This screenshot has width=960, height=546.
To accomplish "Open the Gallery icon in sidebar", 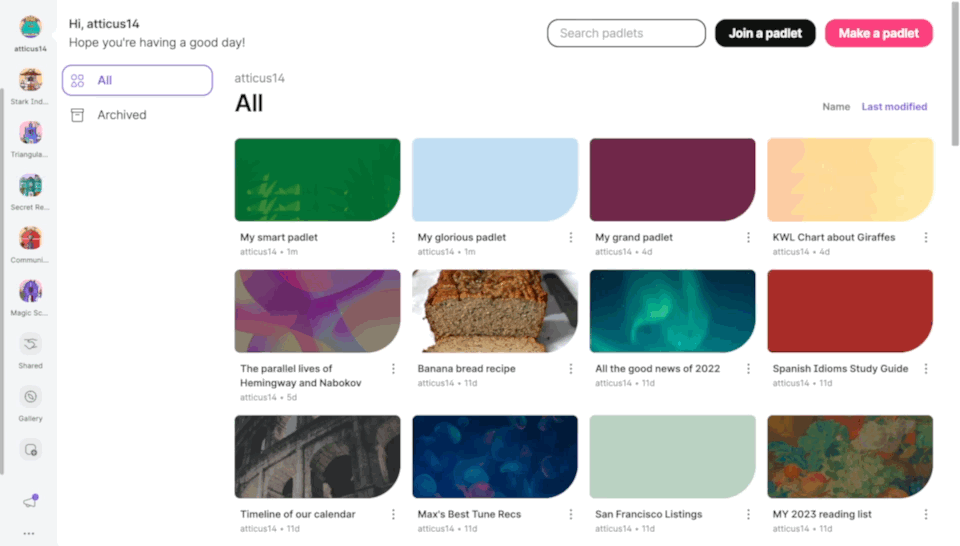I will click(30, 397).
